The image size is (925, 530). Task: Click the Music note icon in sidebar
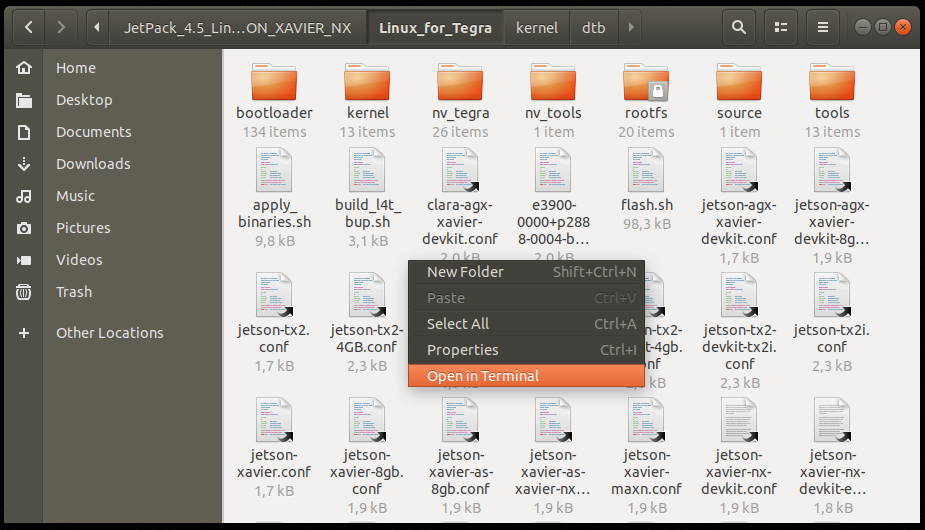pyautogui.click(x=24, y=196)
